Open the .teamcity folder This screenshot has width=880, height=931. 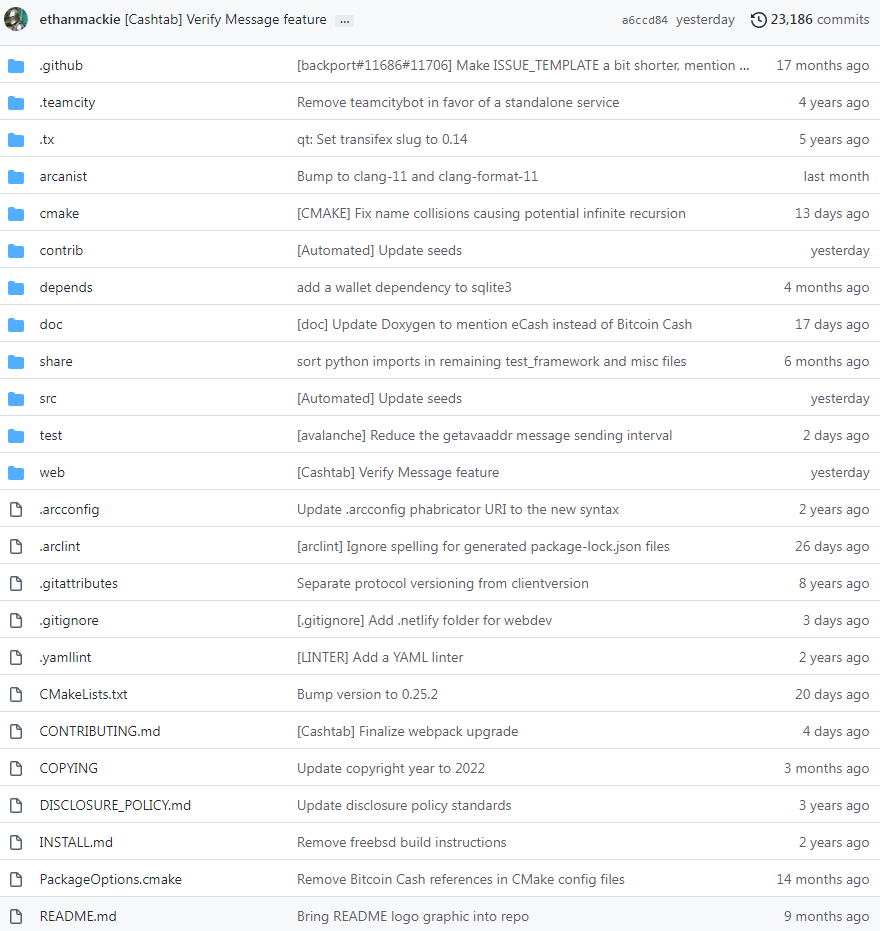click(67, 102)
